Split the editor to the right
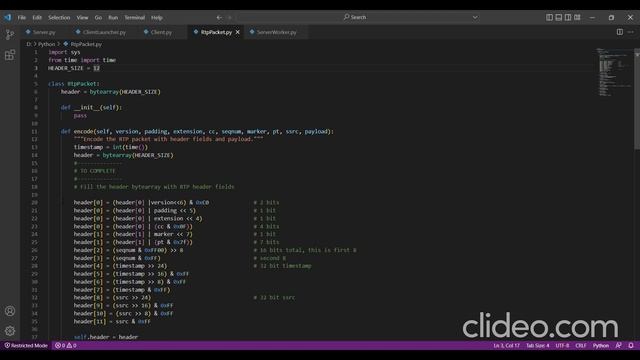This screenshot has height=360, width=640. [x=620, y=32]
